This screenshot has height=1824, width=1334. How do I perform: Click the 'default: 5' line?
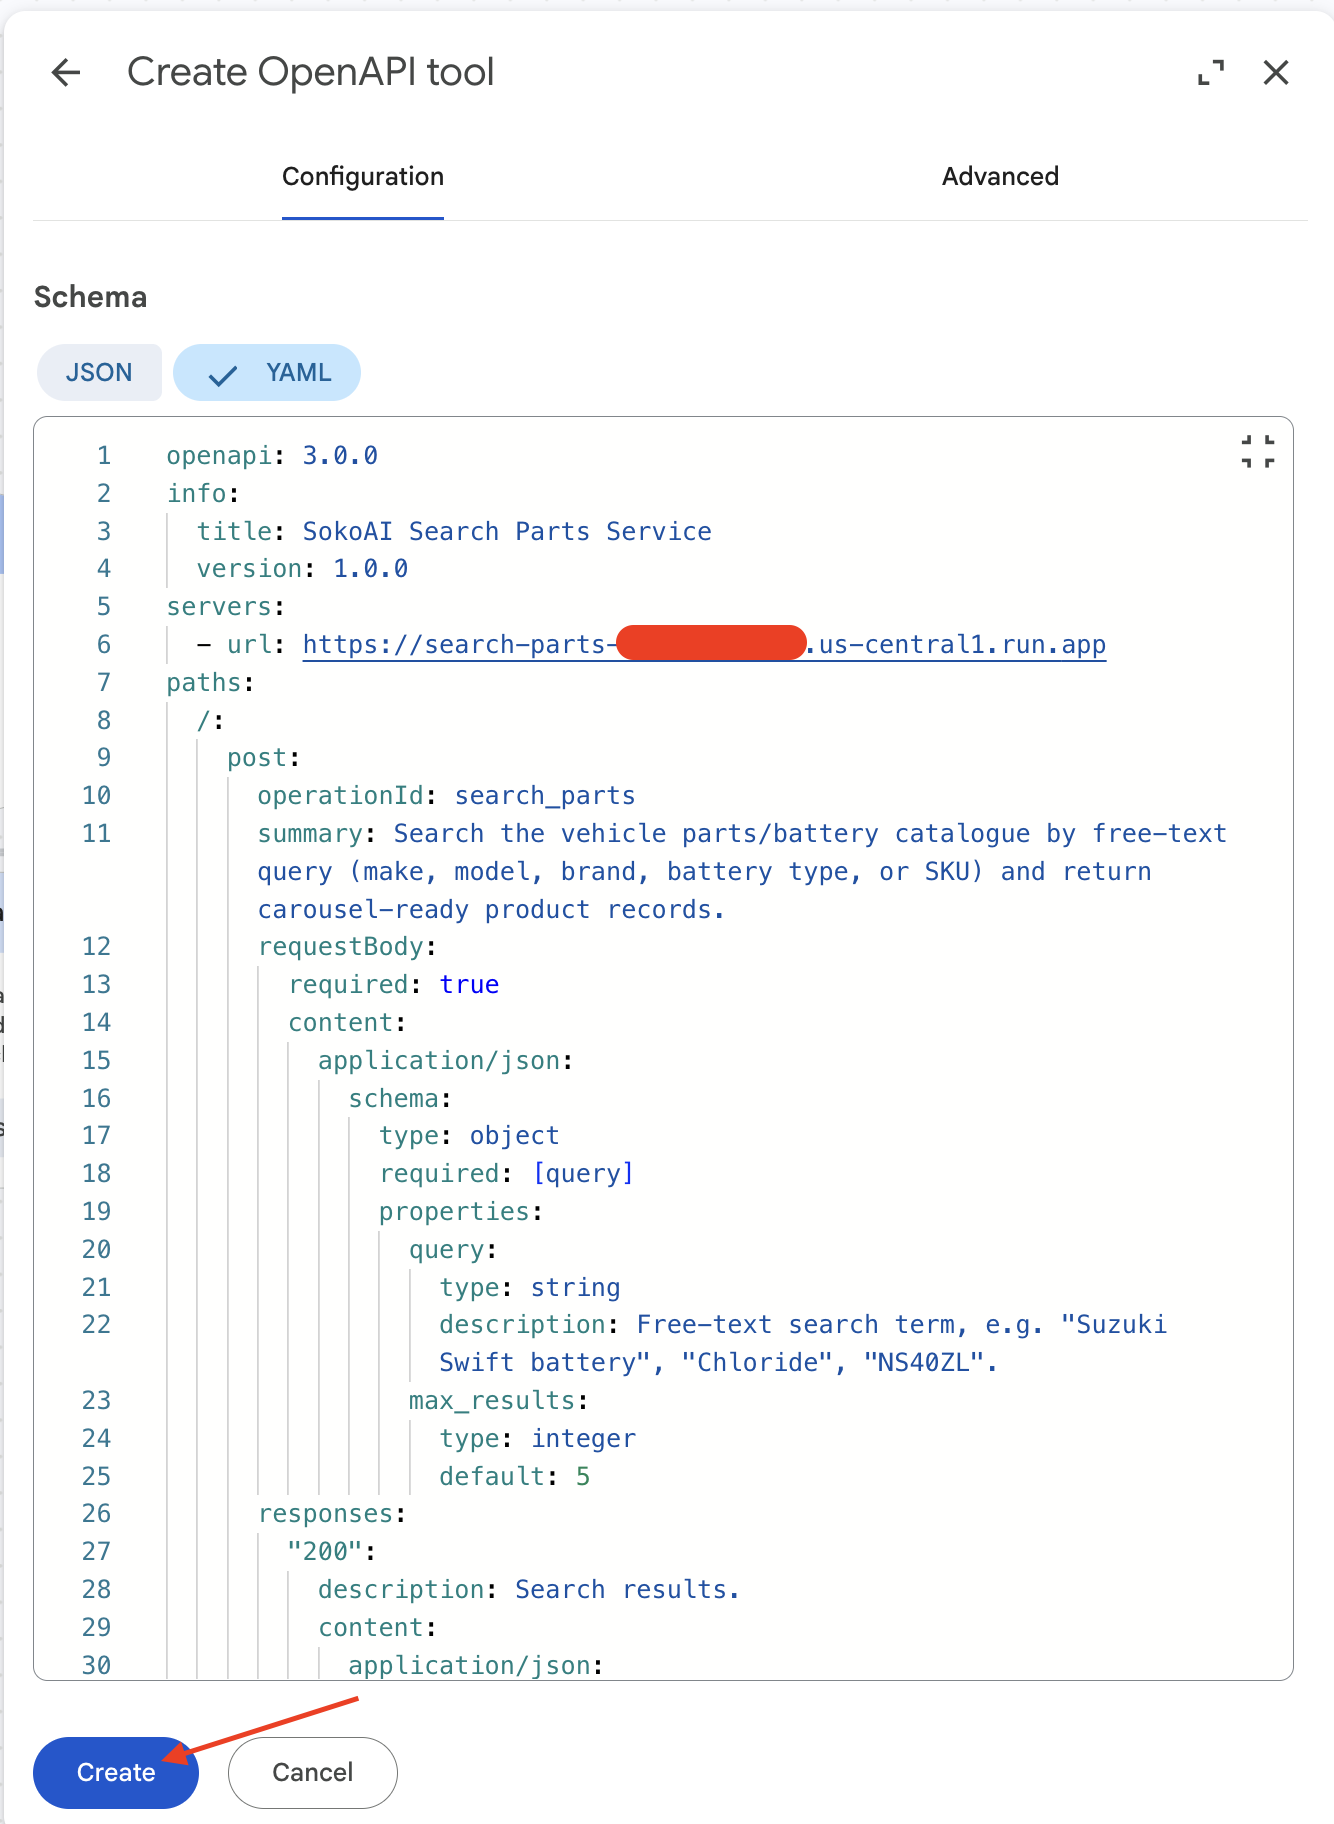[x=515, y=1477]
